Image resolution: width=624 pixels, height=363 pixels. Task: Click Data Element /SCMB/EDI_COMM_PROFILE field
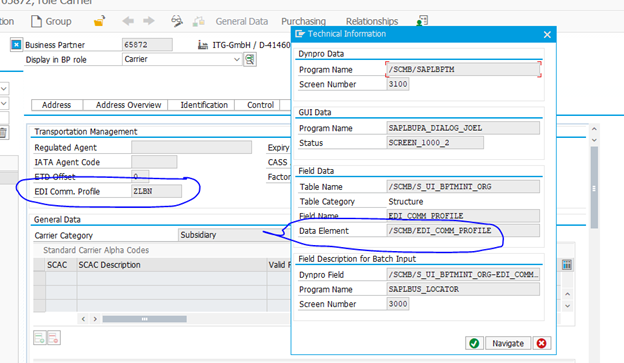pyautogui.click(x=463, y=231)
